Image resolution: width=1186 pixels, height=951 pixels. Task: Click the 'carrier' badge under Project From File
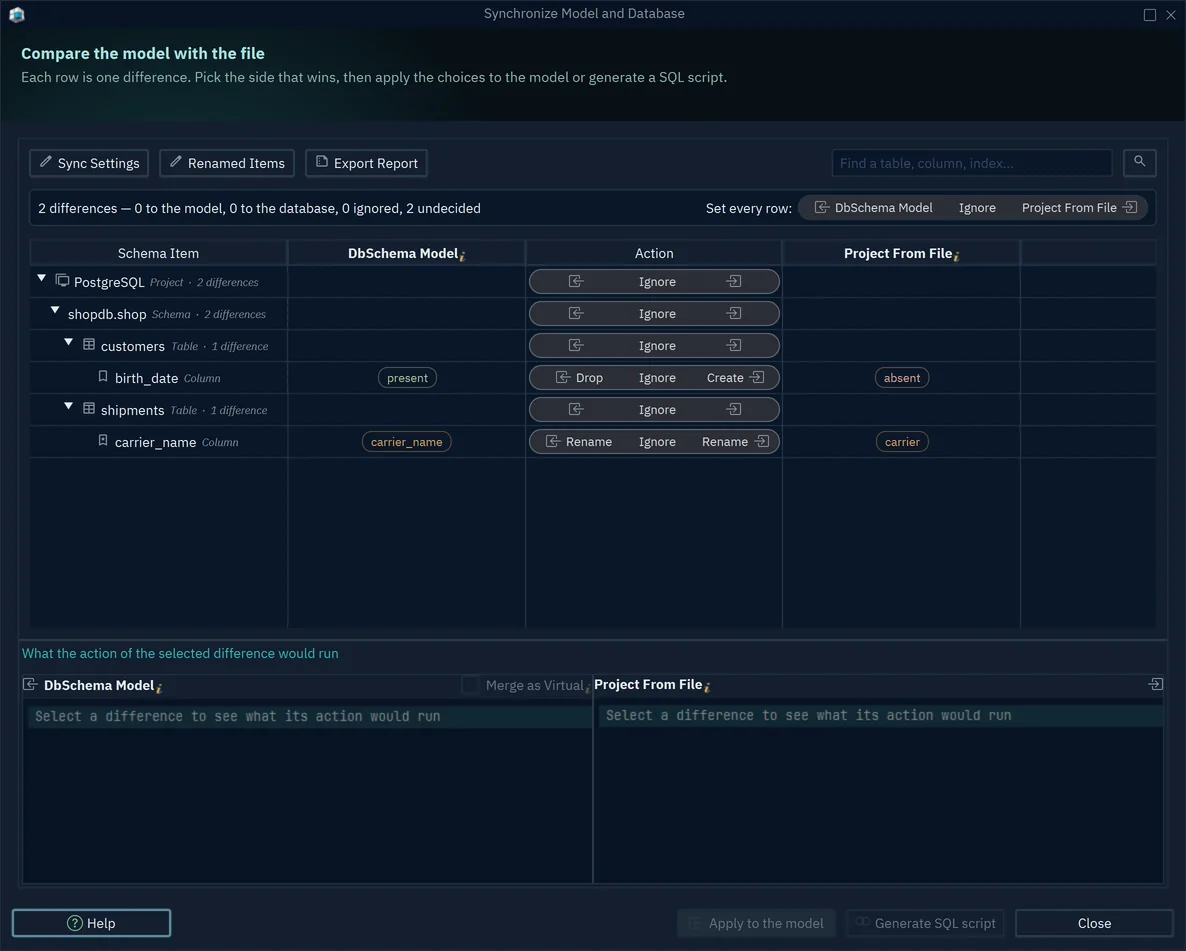902,442
